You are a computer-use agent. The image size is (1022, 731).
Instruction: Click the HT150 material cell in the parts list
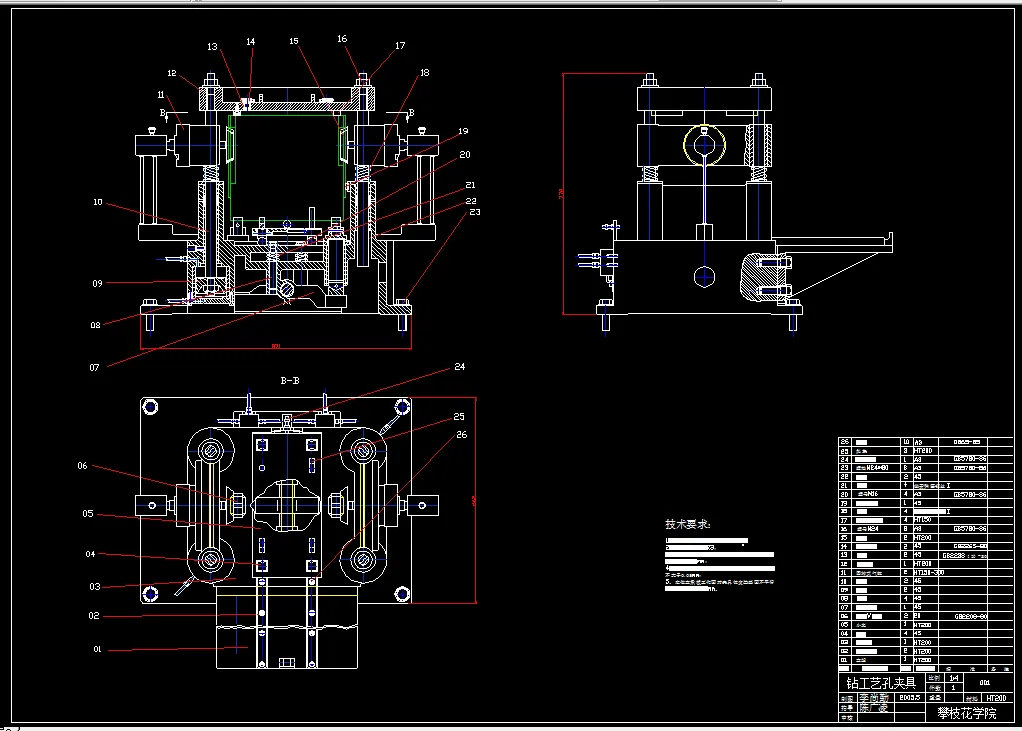click(x=924, y=520)
